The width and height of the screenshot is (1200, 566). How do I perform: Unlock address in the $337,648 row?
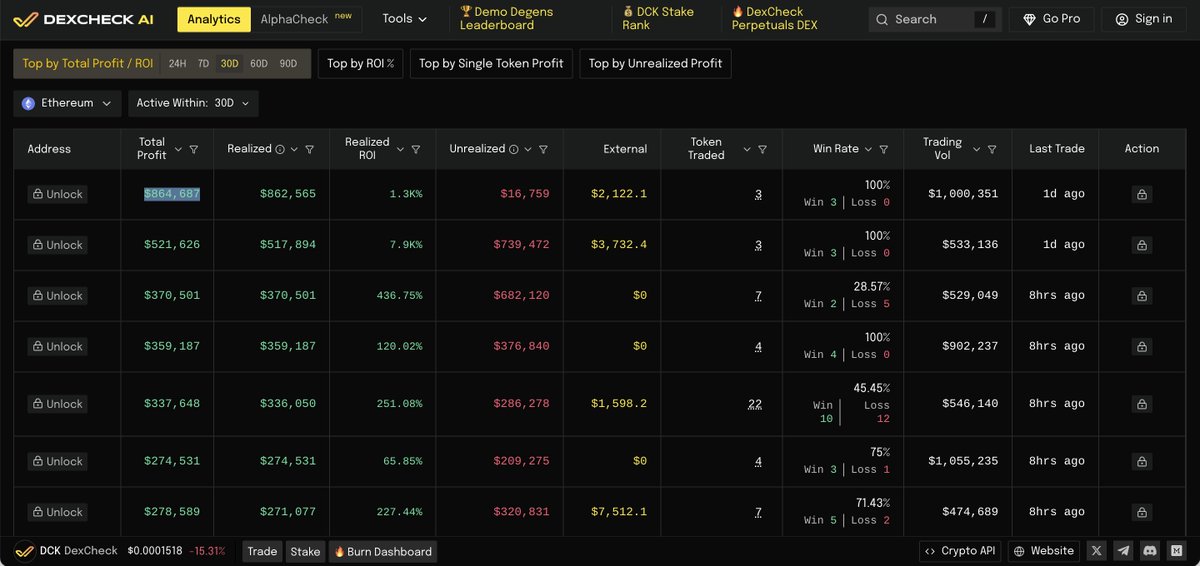pyautogui.click(x=57, y=404)
